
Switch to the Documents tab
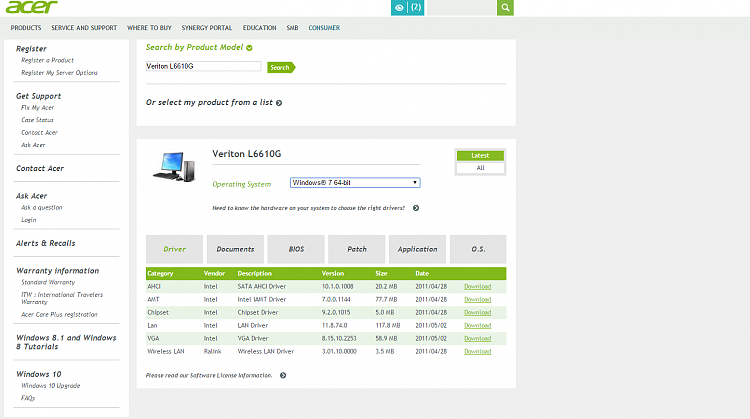pyautogui.click(x=235, y=249)
